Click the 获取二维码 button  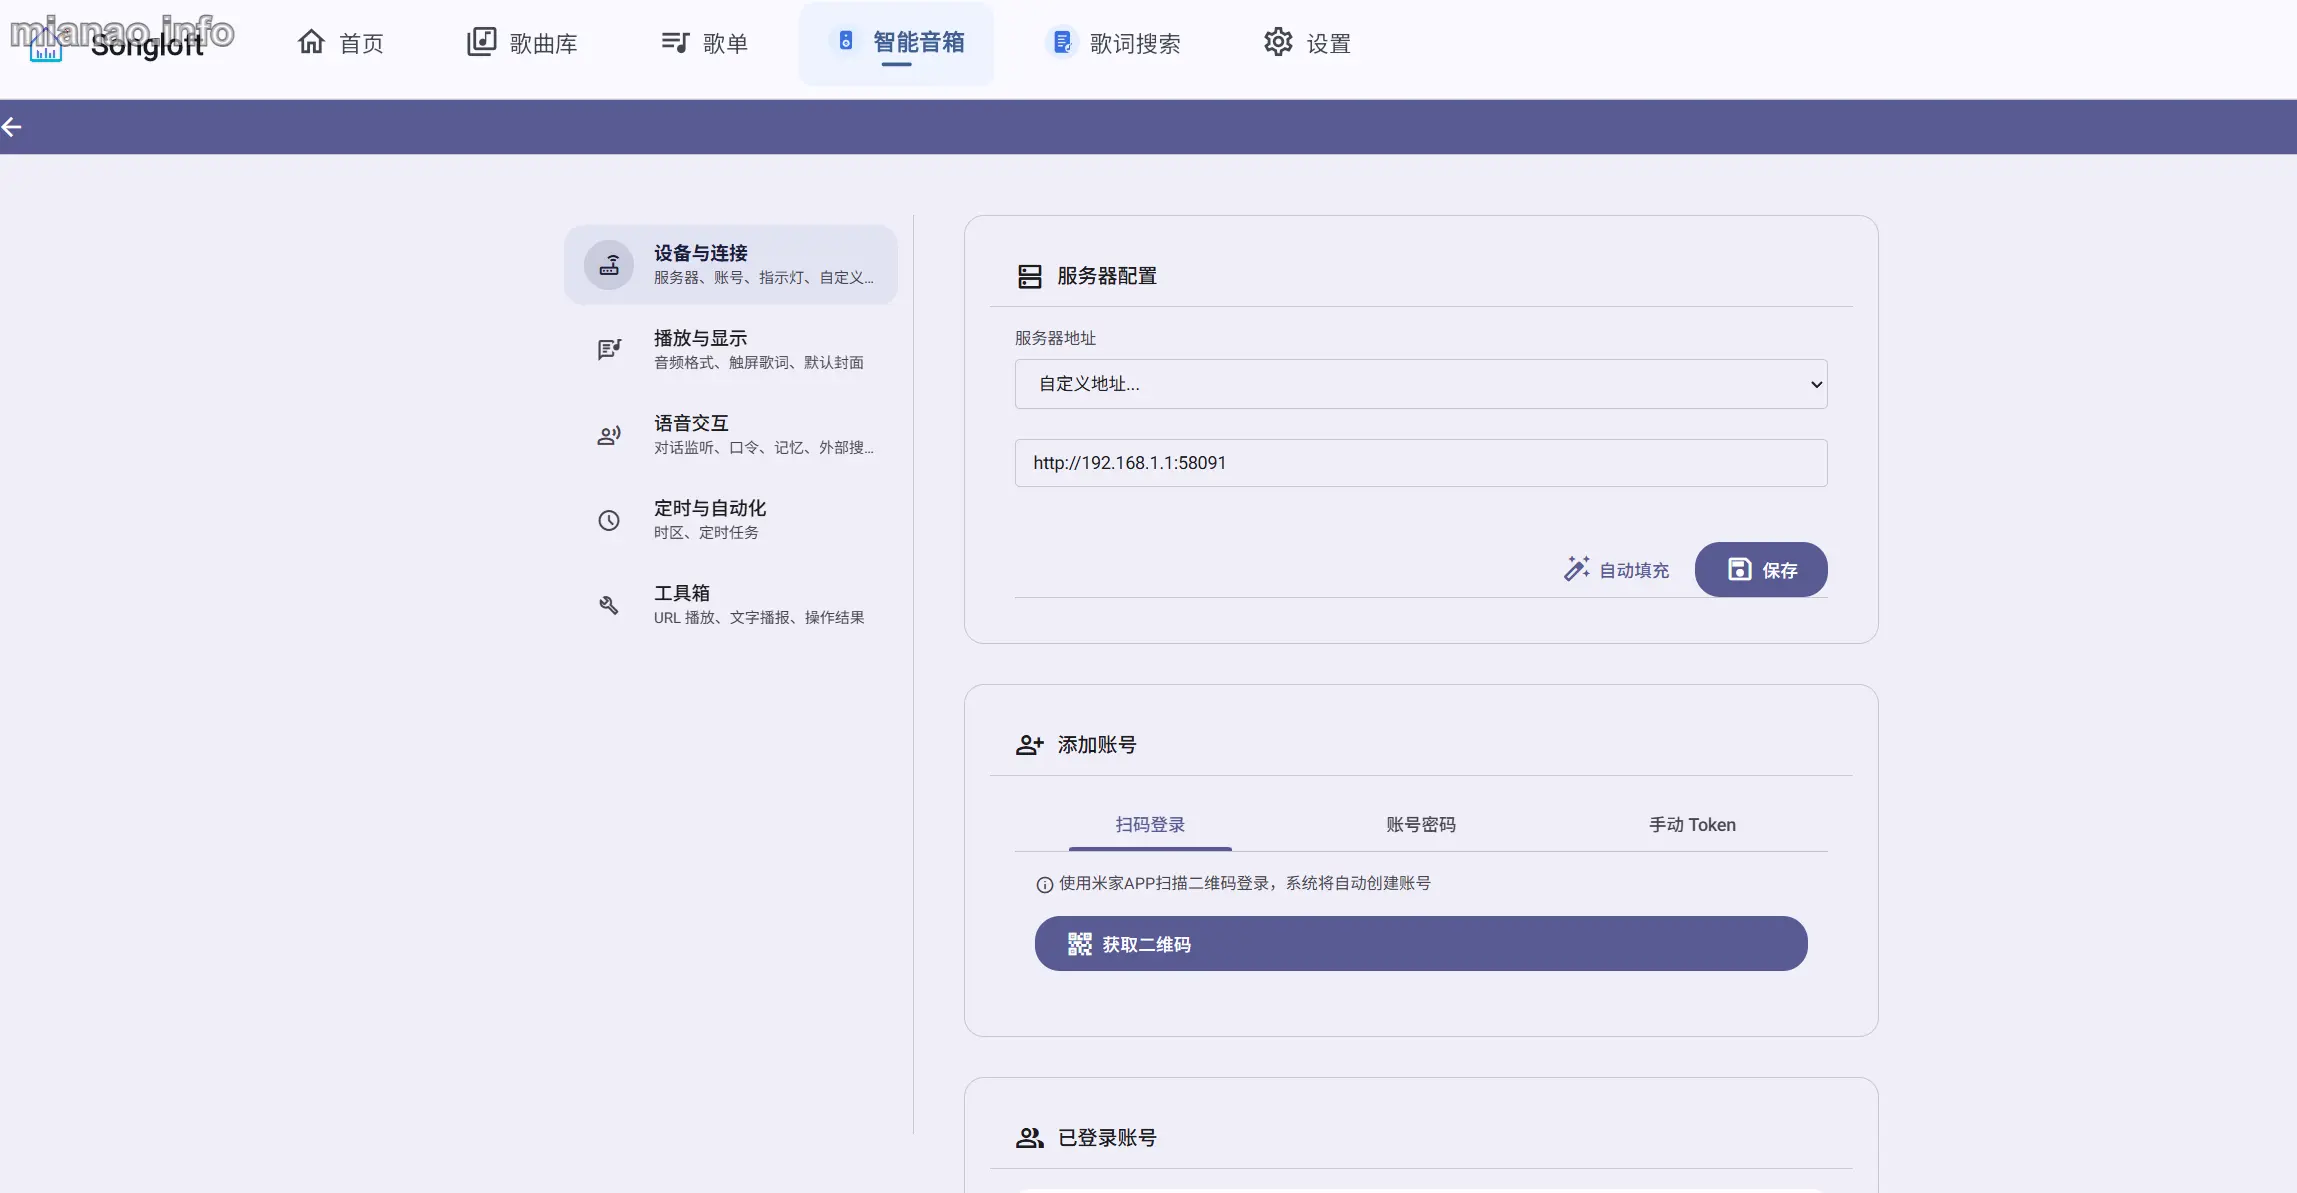tap(1421, 944)
